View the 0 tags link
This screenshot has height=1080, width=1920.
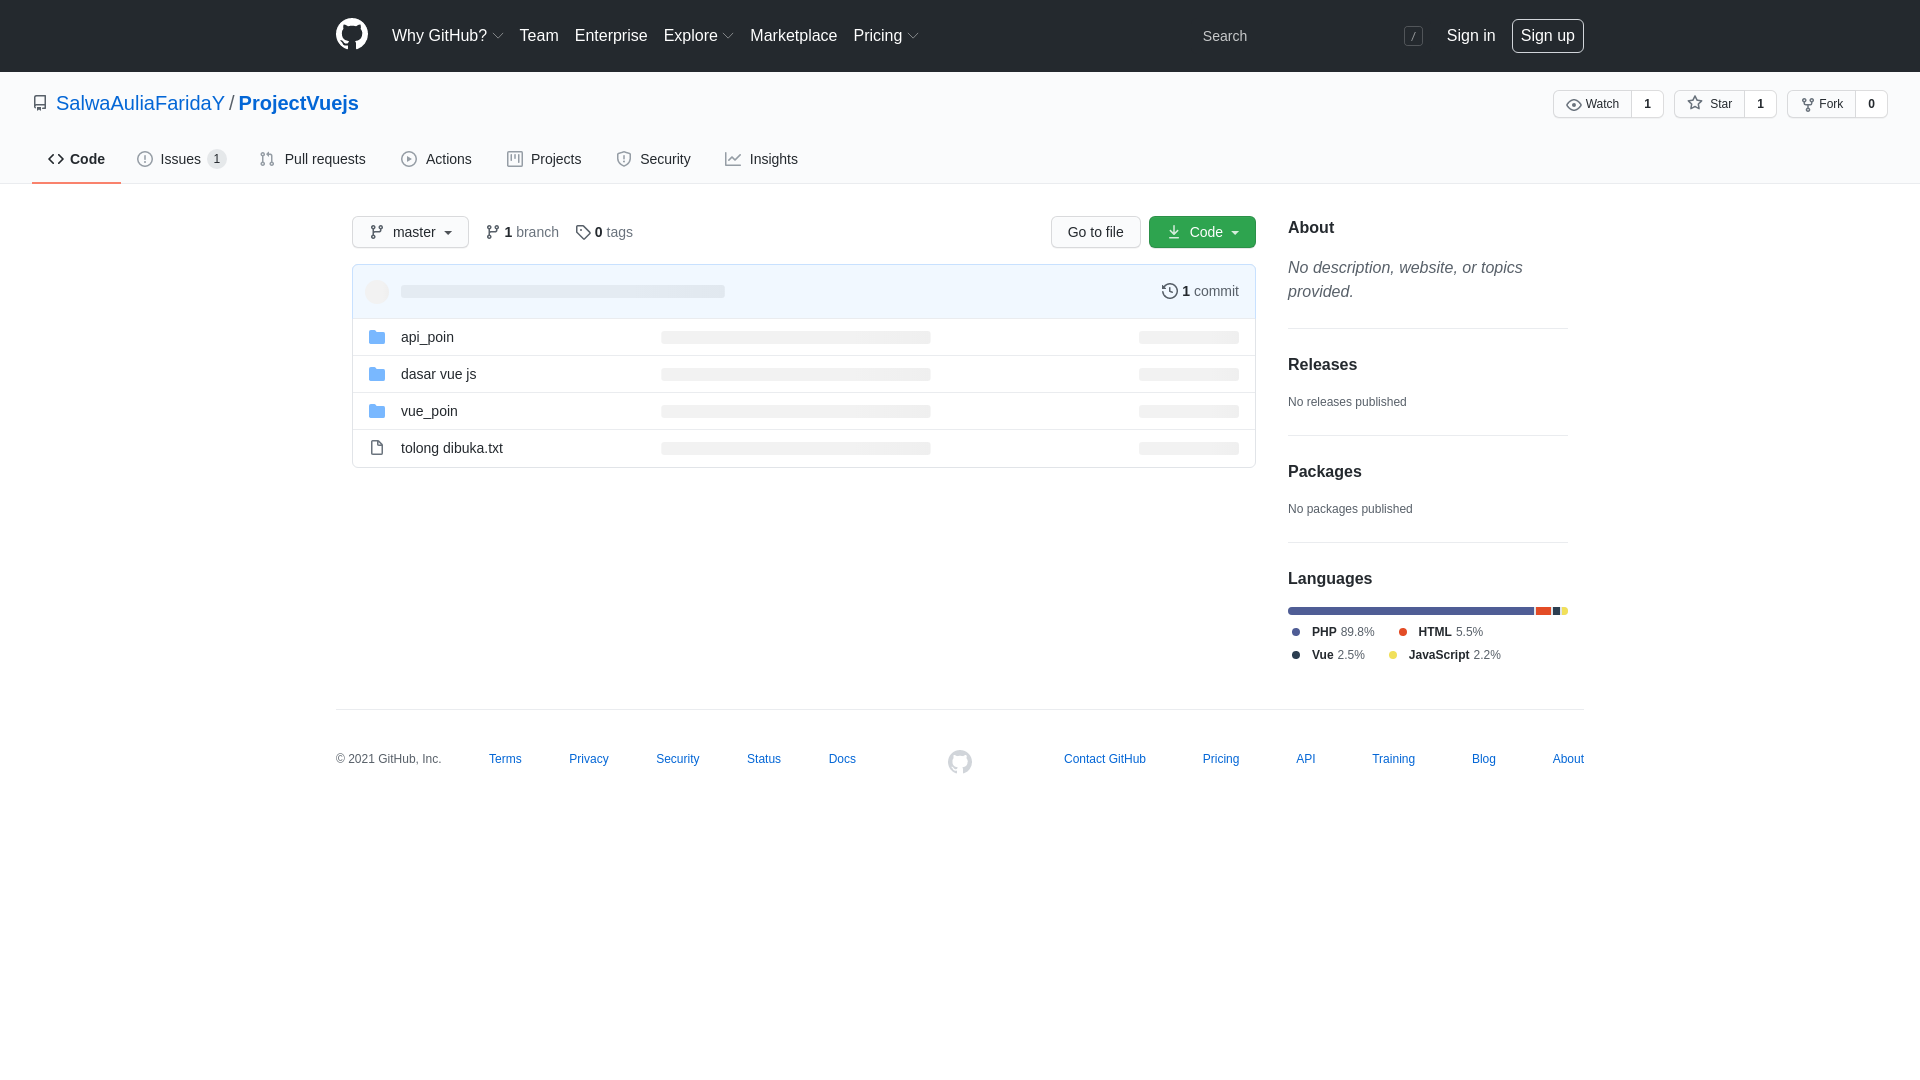click(604, 232)
